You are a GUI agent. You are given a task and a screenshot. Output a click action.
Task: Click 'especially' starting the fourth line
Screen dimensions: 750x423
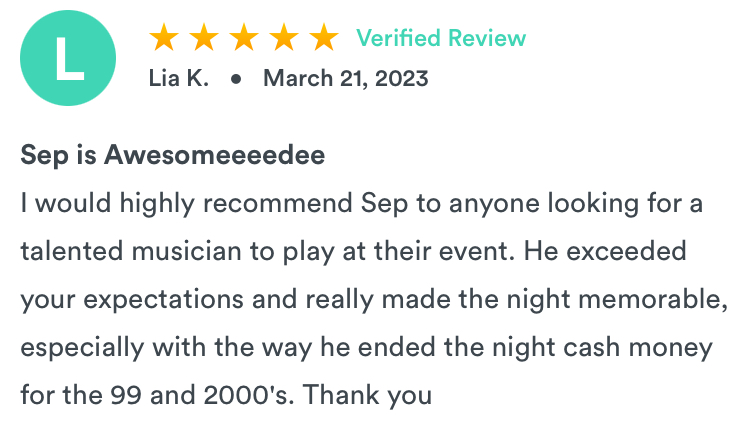82,348
